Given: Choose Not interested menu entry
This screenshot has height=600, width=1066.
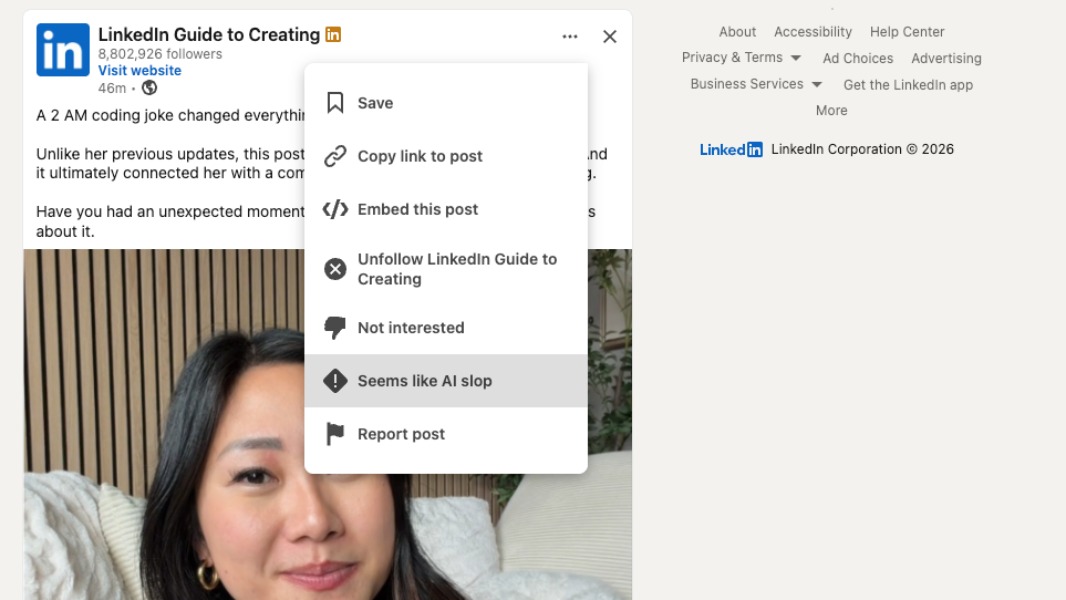Looking at the screenshot, I should point(446,328).
